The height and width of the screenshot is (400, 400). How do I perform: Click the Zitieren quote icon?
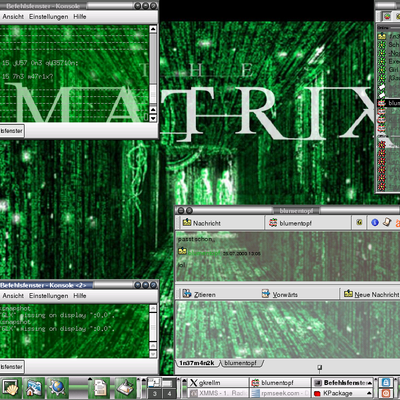(187, 294)
